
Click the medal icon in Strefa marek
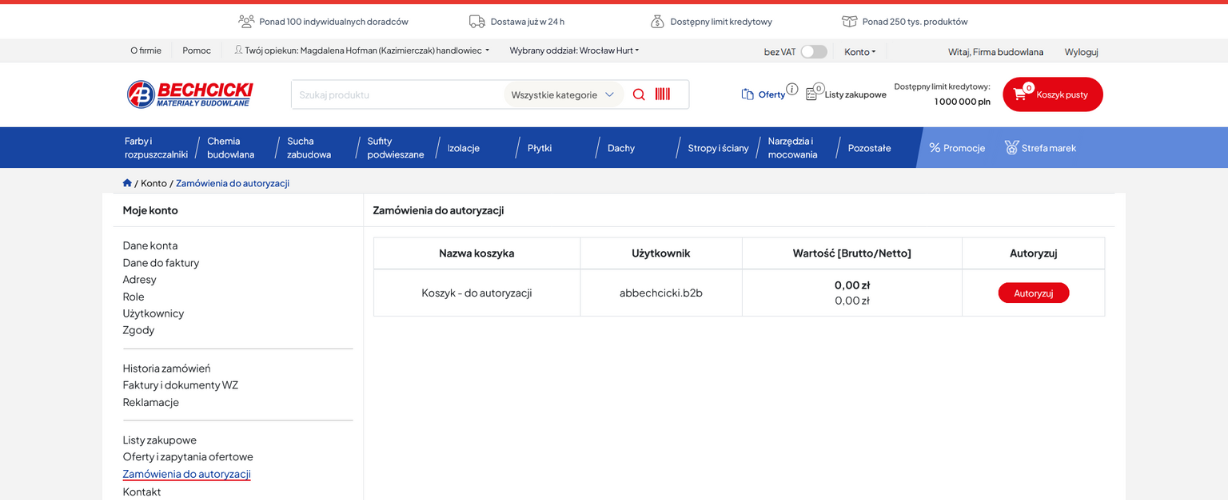[x=1011, y=147]
